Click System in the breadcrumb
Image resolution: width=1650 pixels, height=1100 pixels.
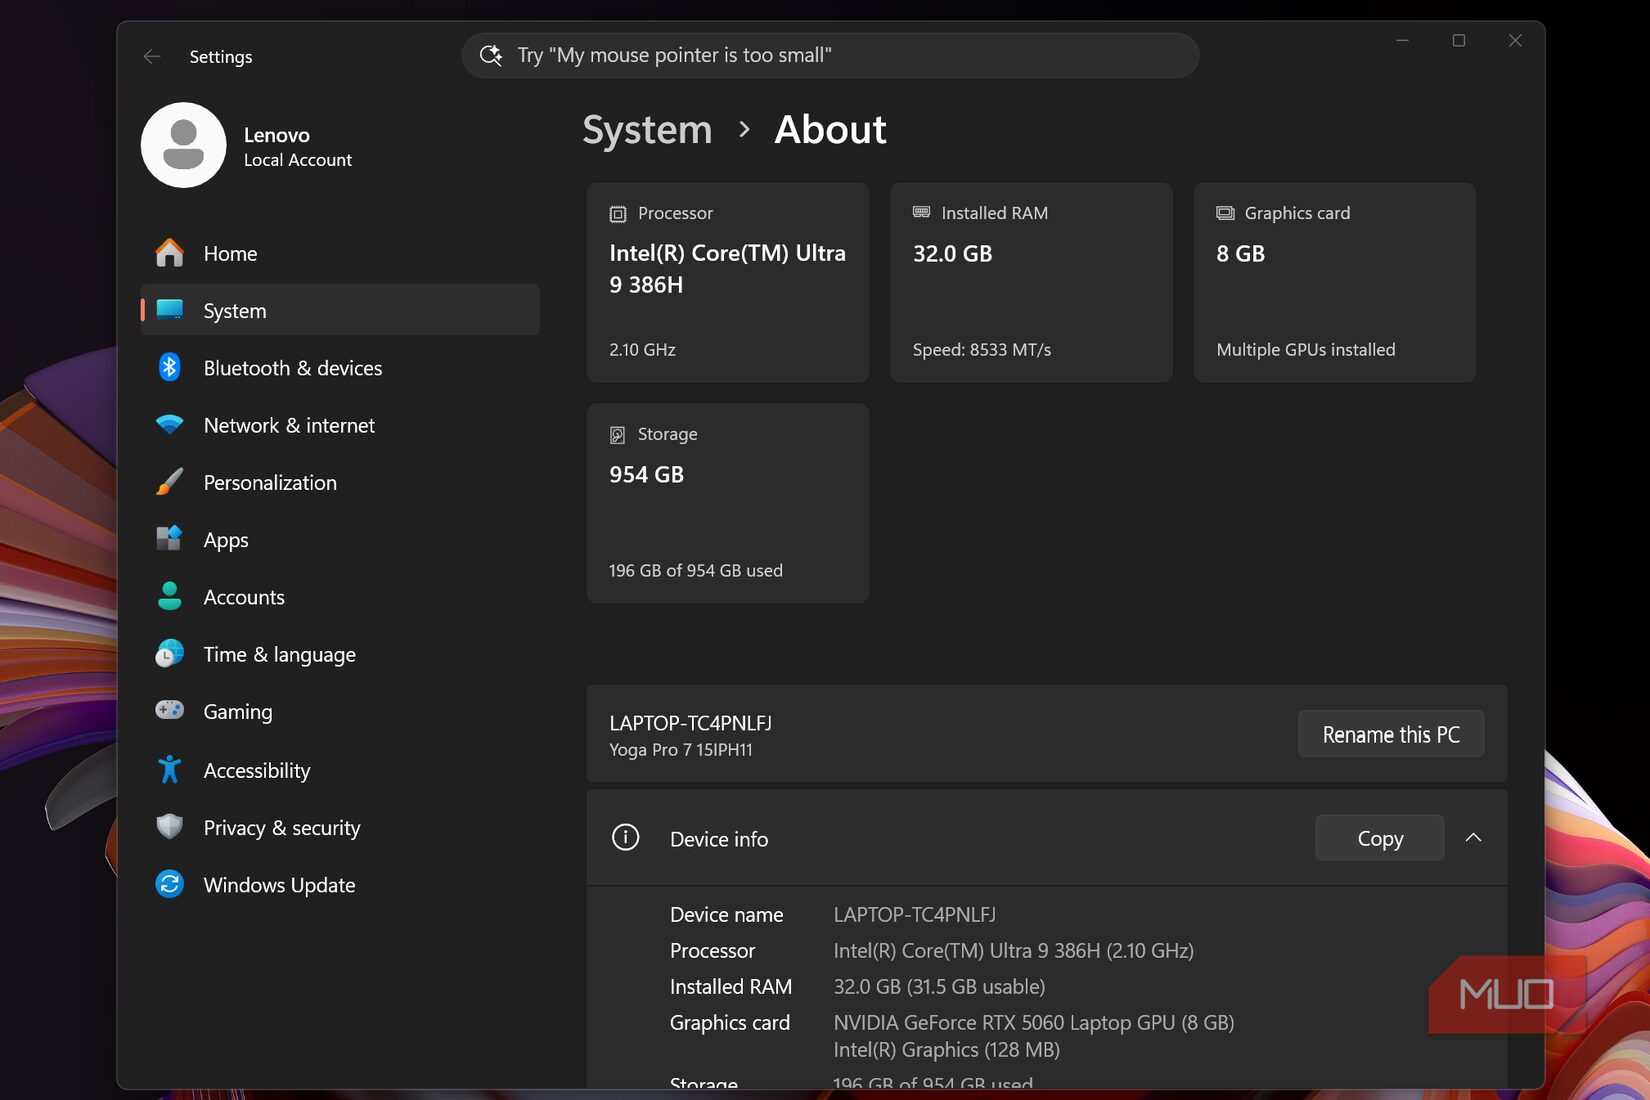click(647, 130)
